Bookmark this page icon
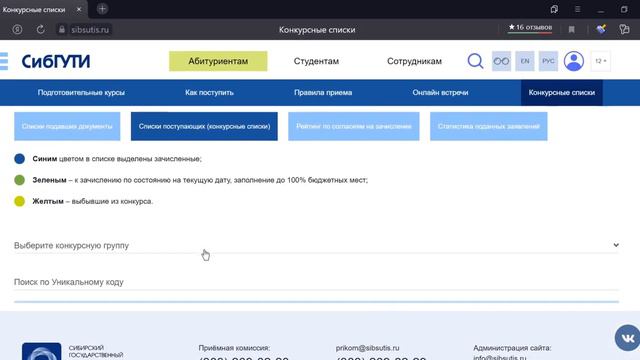The image size is (640, 360). (571, 29)
